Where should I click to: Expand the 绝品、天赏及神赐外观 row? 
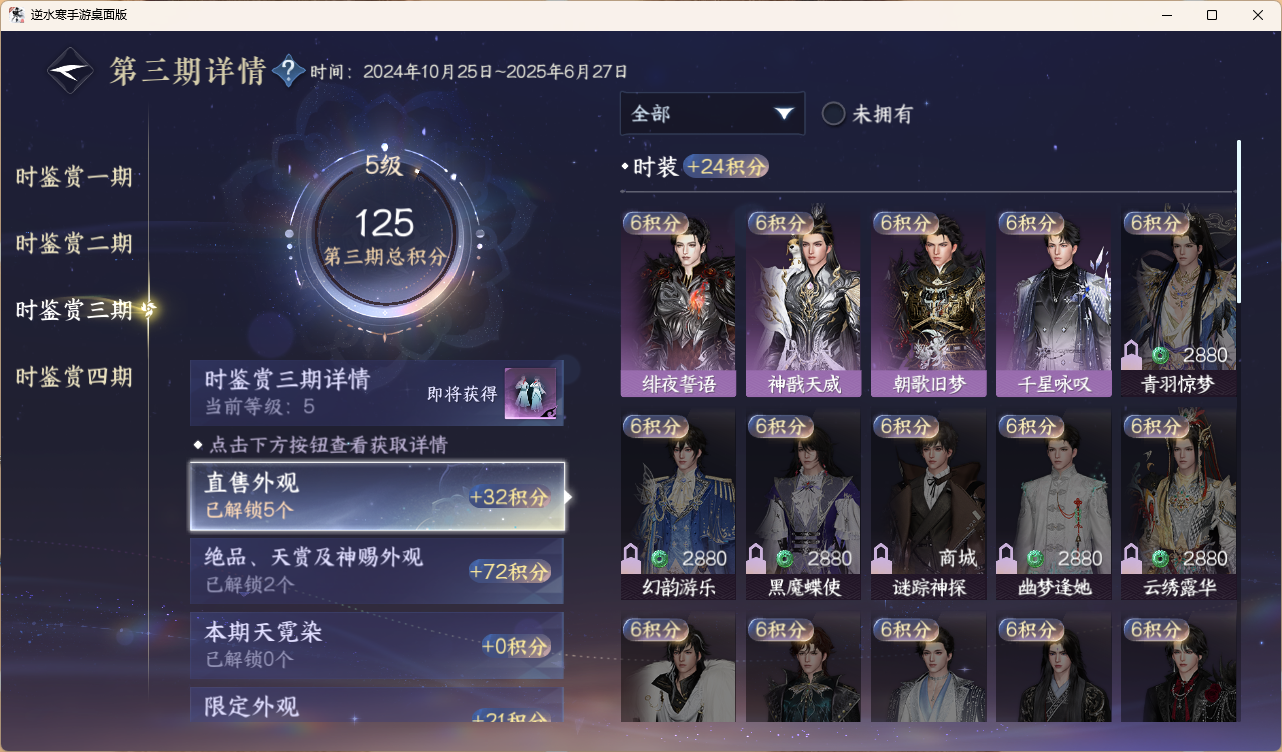(x=377, y=570)
